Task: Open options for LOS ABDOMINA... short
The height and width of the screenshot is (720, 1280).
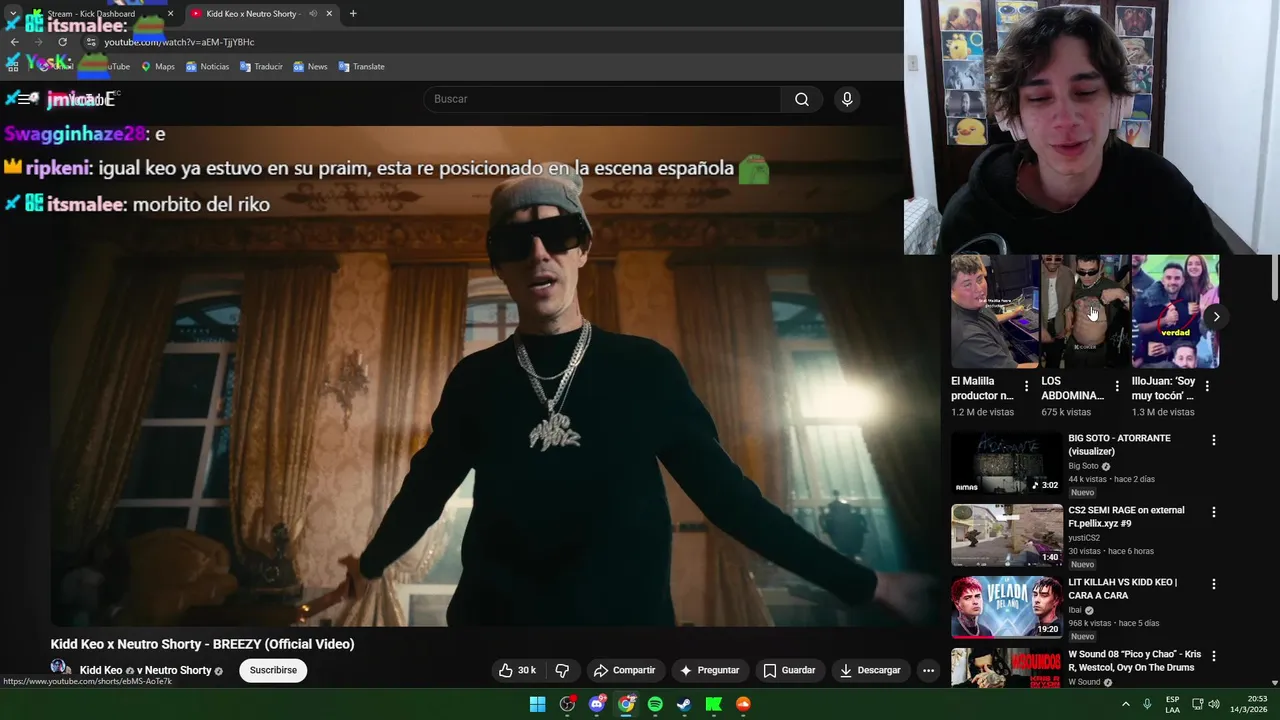Action: point(1117,386)
